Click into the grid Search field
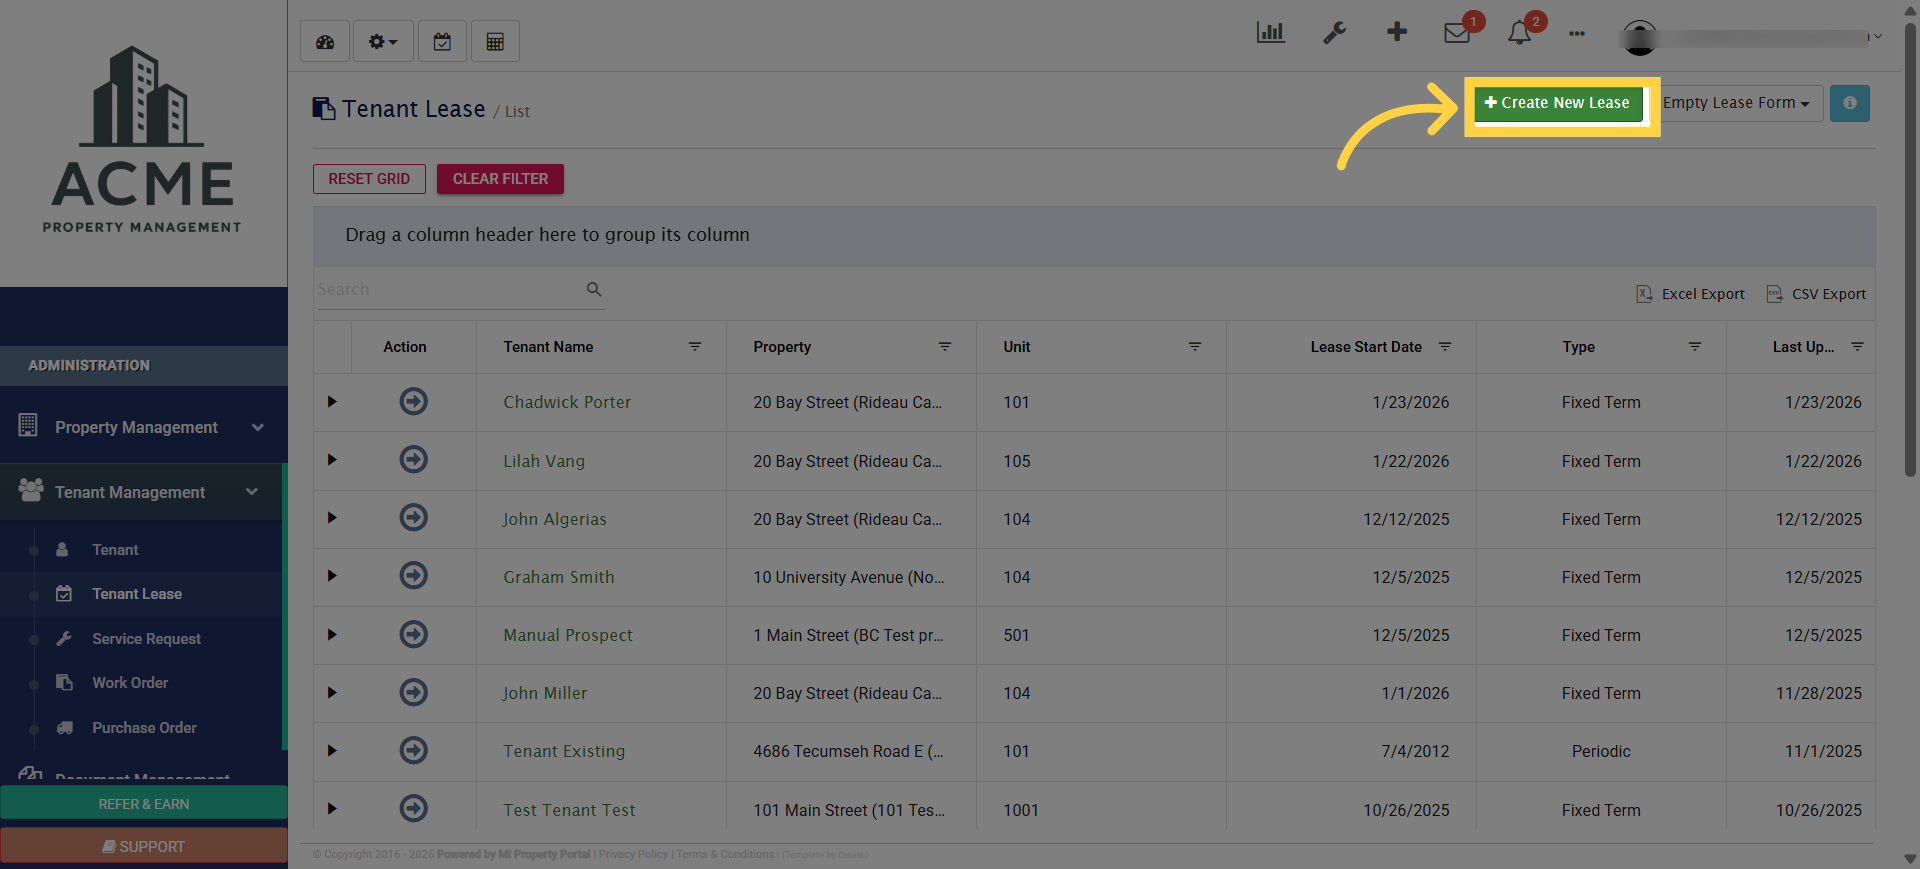Viewport: 1920px width, 869px height. coord(450,290)
